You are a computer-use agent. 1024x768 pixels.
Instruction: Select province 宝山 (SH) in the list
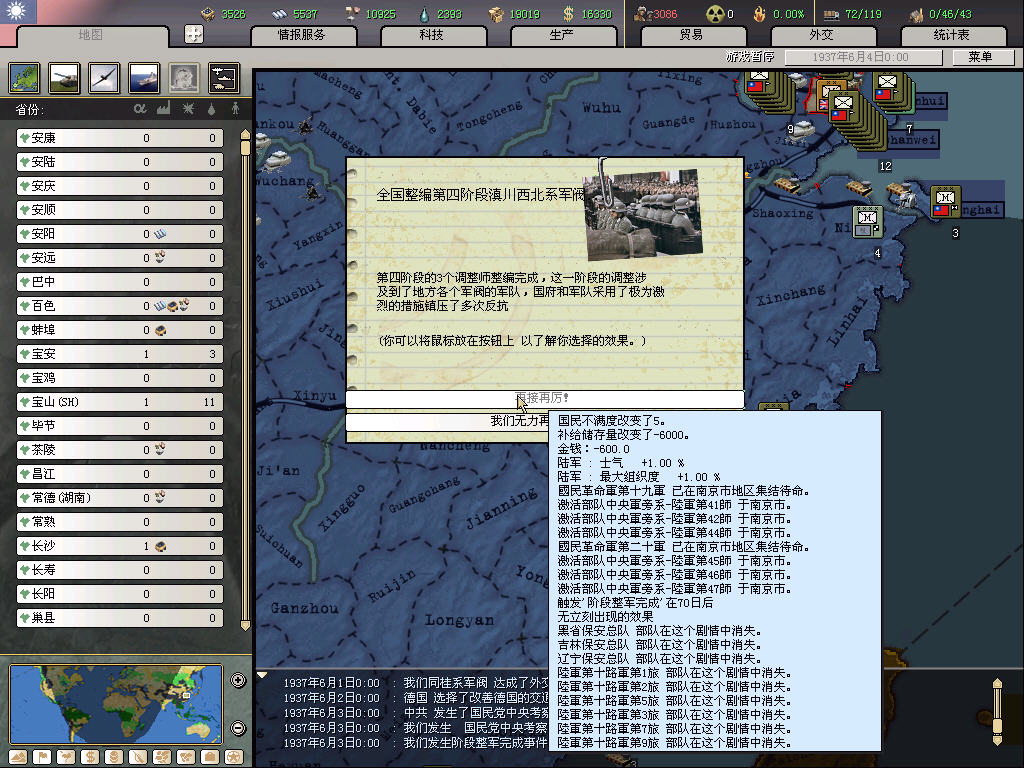tap(120, 402)
